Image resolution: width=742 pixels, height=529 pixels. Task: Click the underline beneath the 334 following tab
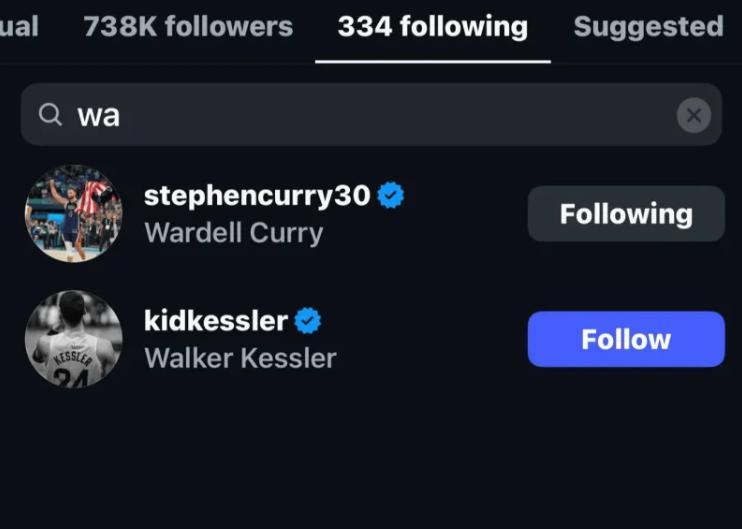[x=432, y=61]
